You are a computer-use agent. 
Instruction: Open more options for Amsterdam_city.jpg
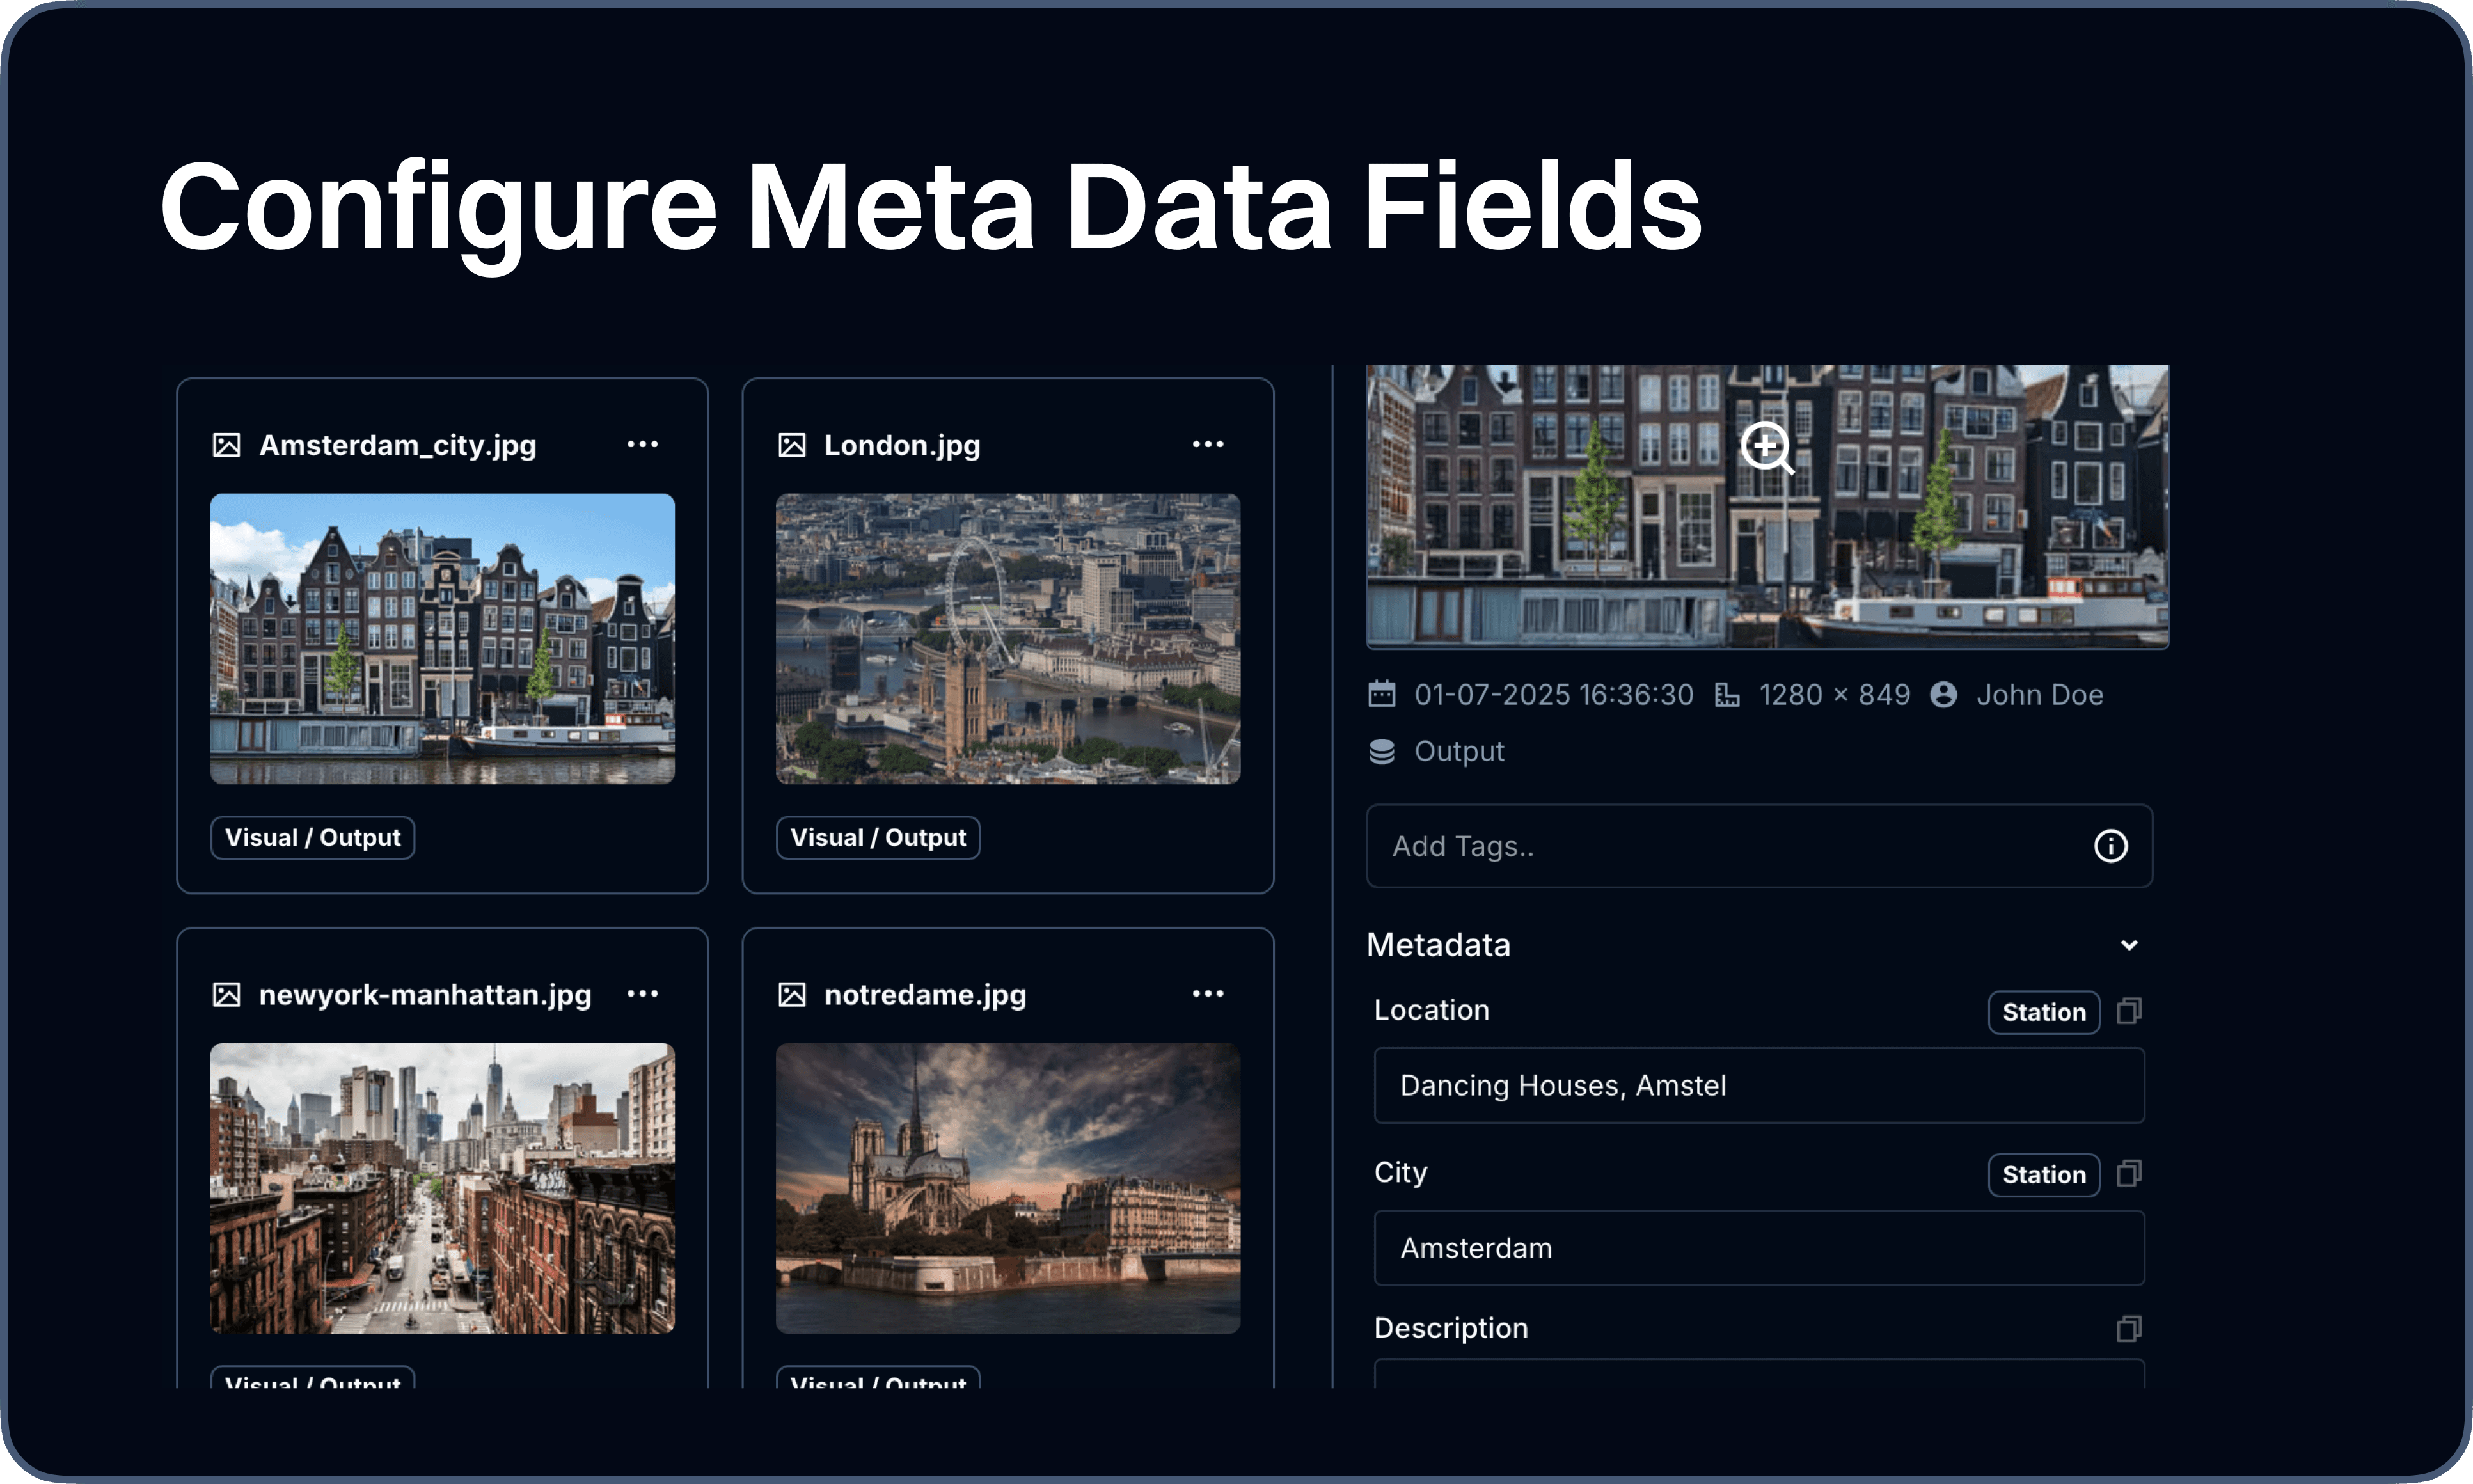pyautogui.click(x=642, y=444)
